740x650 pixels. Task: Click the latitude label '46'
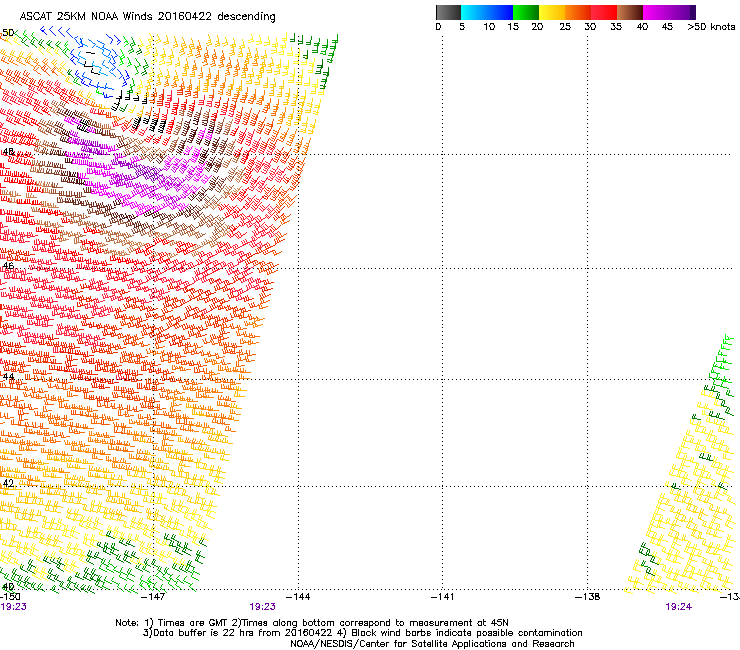tap(8, 266)
